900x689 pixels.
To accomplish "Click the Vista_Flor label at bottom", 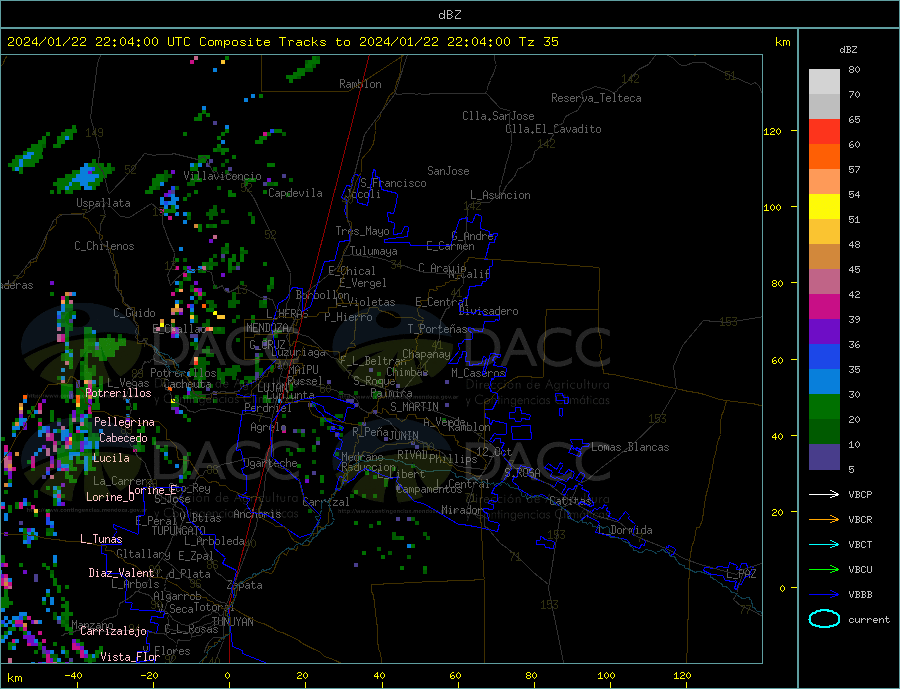I will coord(130,657).
